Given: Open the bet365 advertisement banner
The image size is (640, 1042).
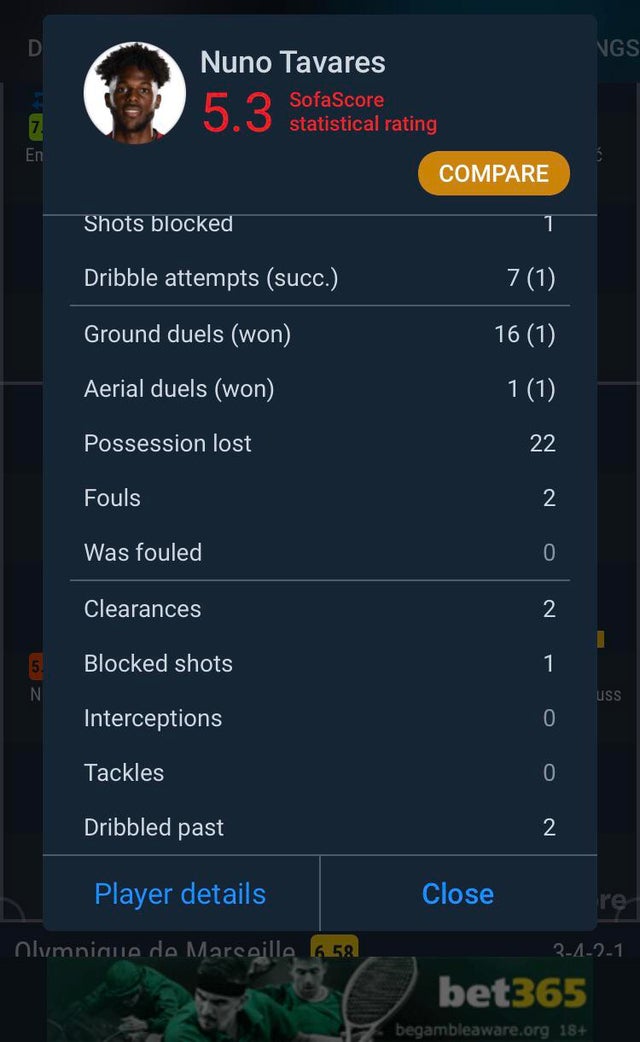Looking at the screenshot, I should [x=320, y=999].
